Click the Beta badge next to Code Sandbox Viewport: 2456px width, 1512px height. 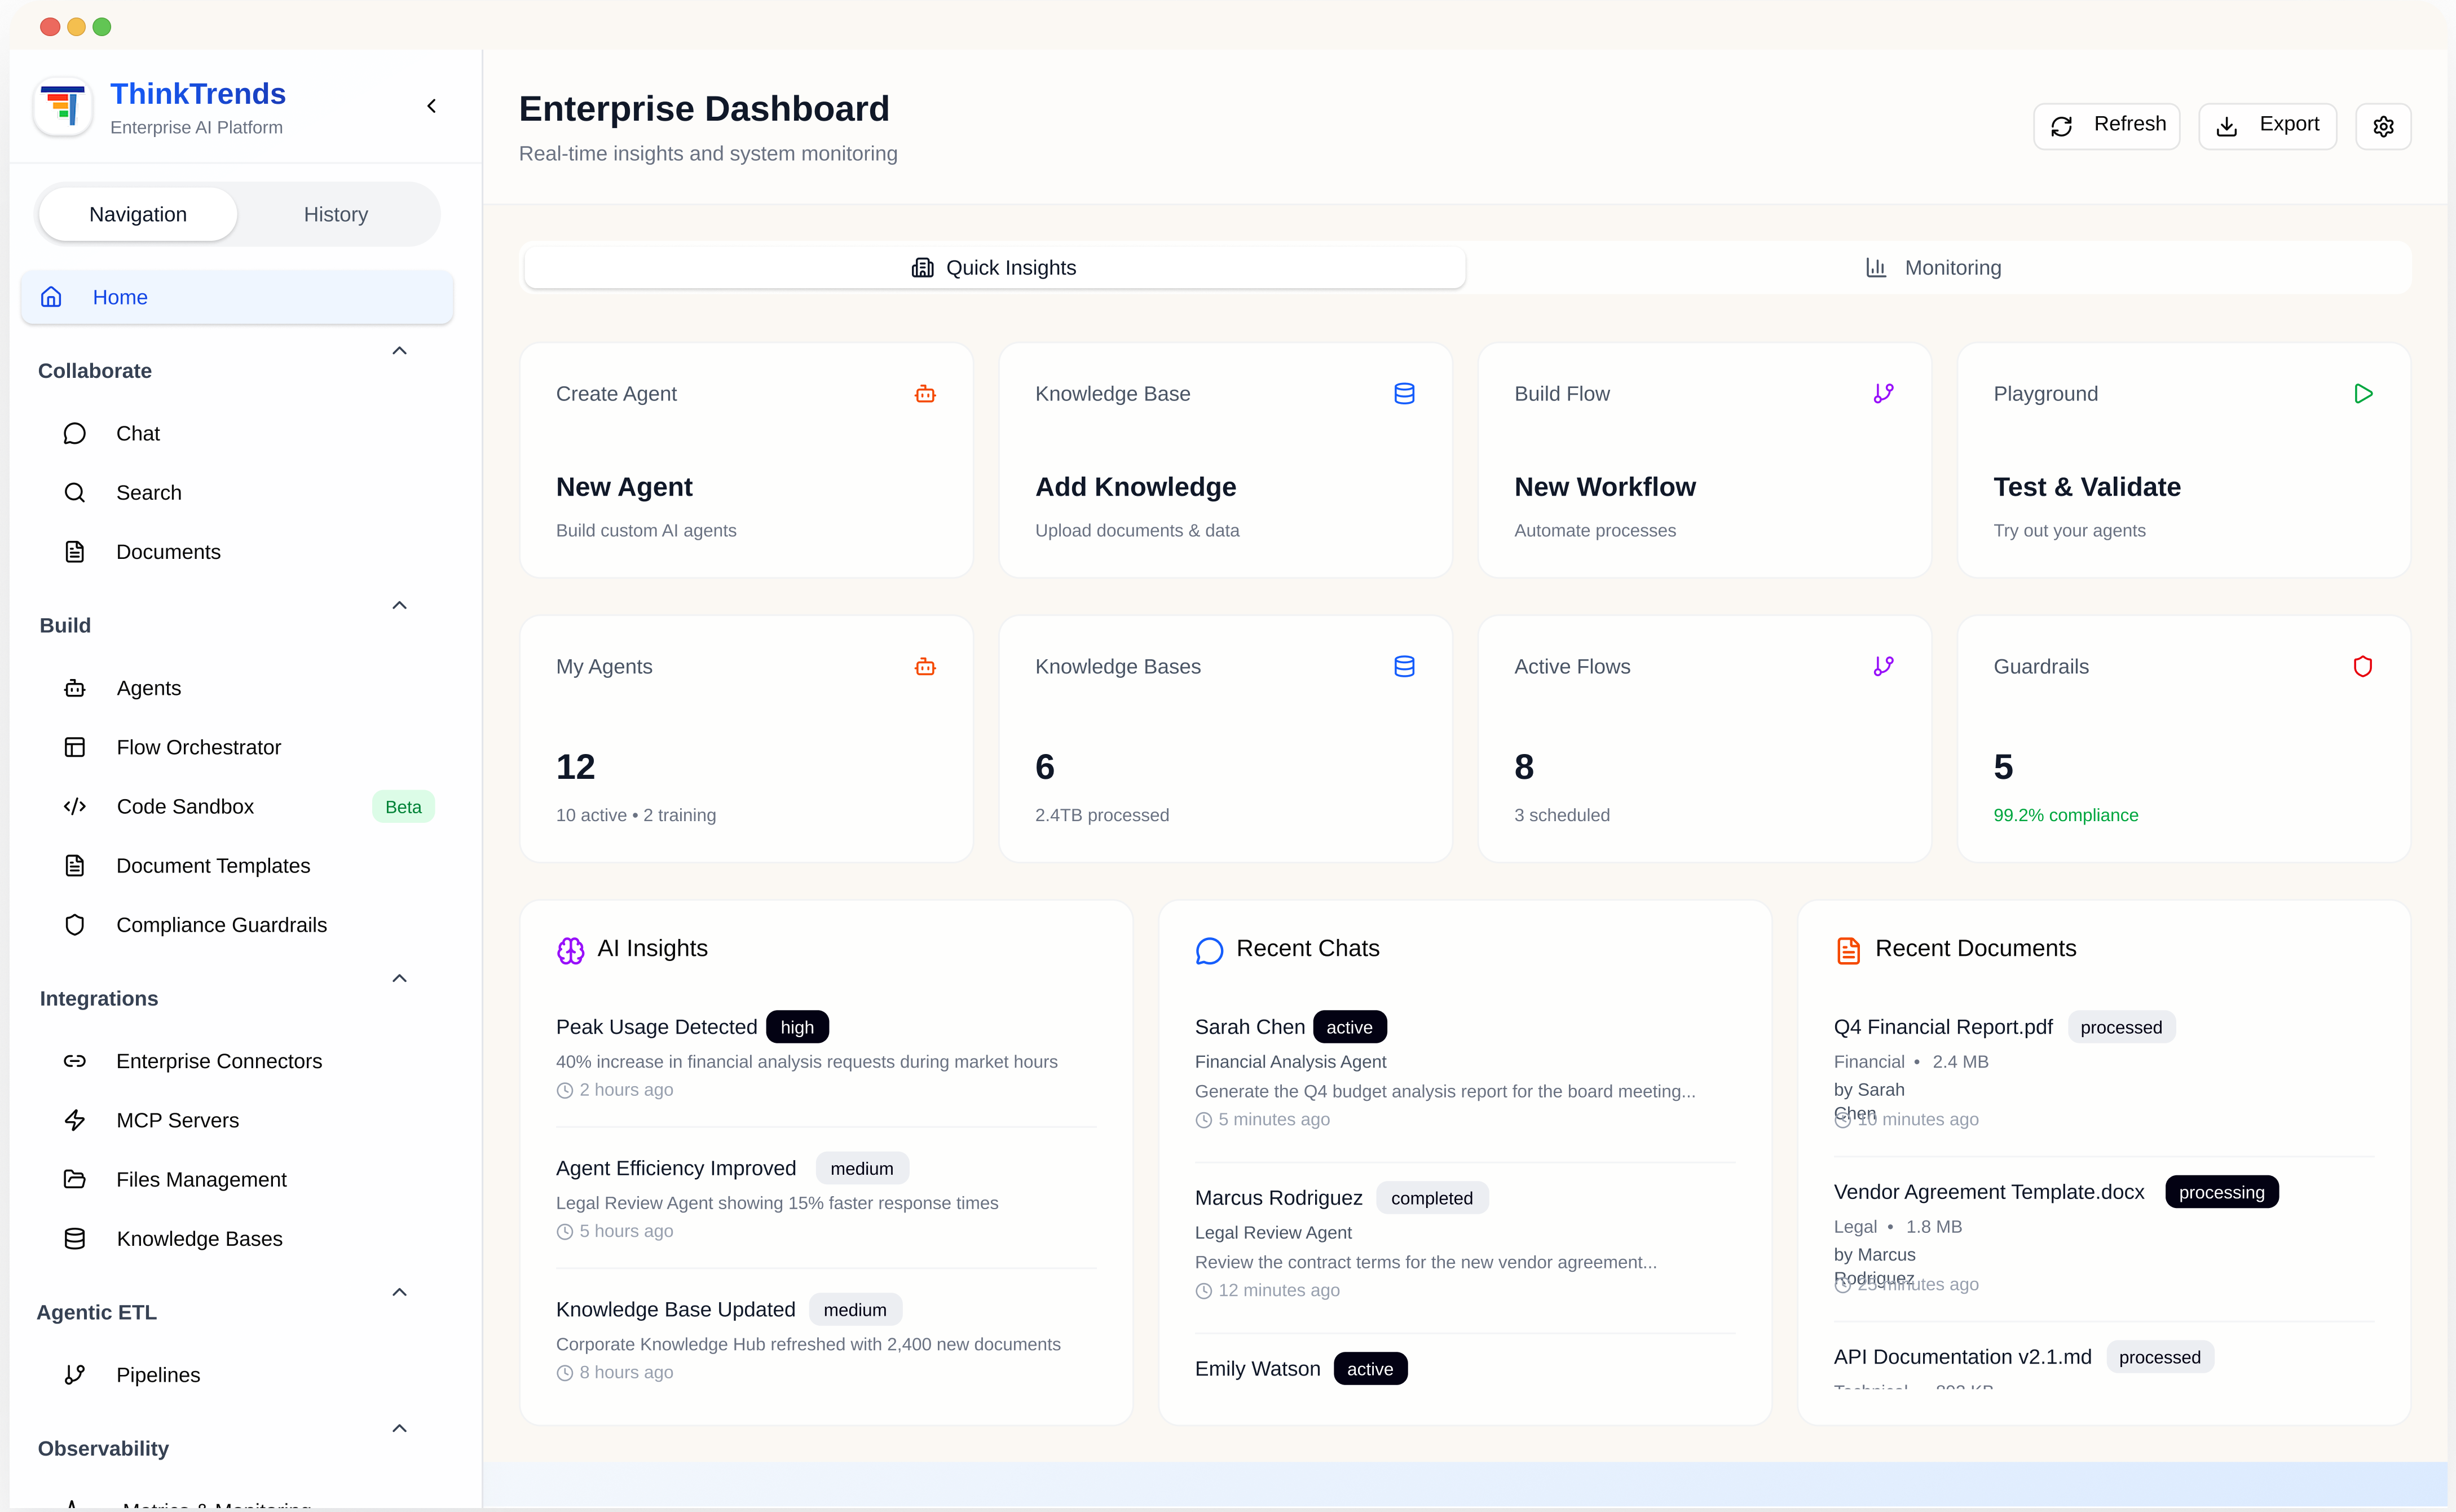click(x=403, y=807)
